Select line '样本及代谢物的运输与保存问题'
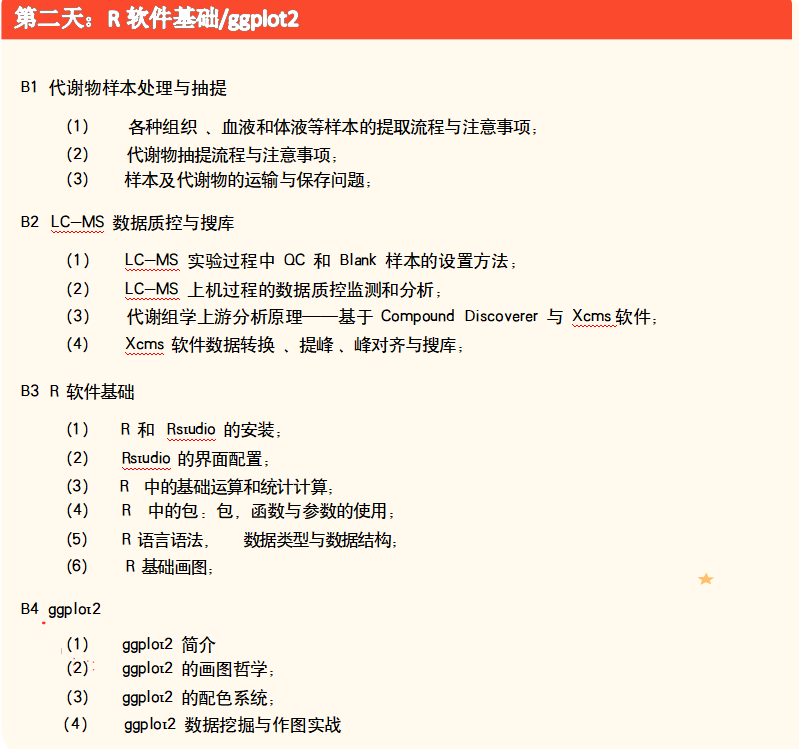 248,180
